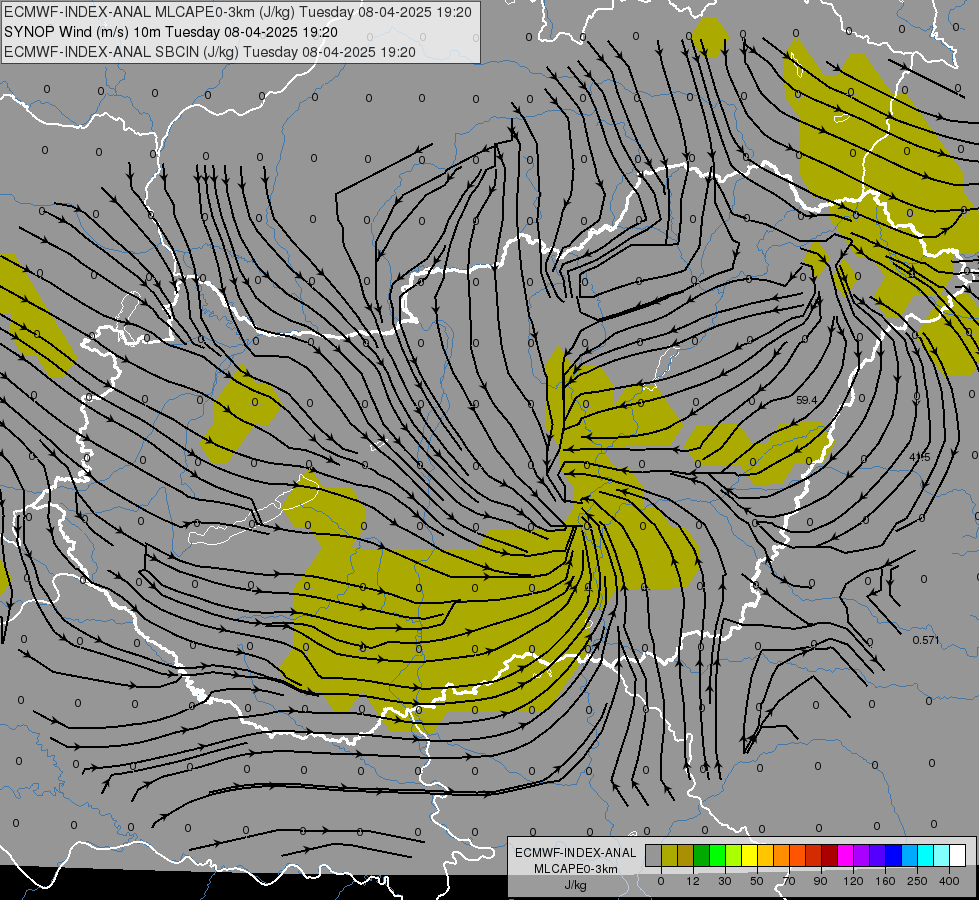Click the 'ECMWF-INDEX-ANAL MLCAPE0-3km' title line

tap(238, 12)
